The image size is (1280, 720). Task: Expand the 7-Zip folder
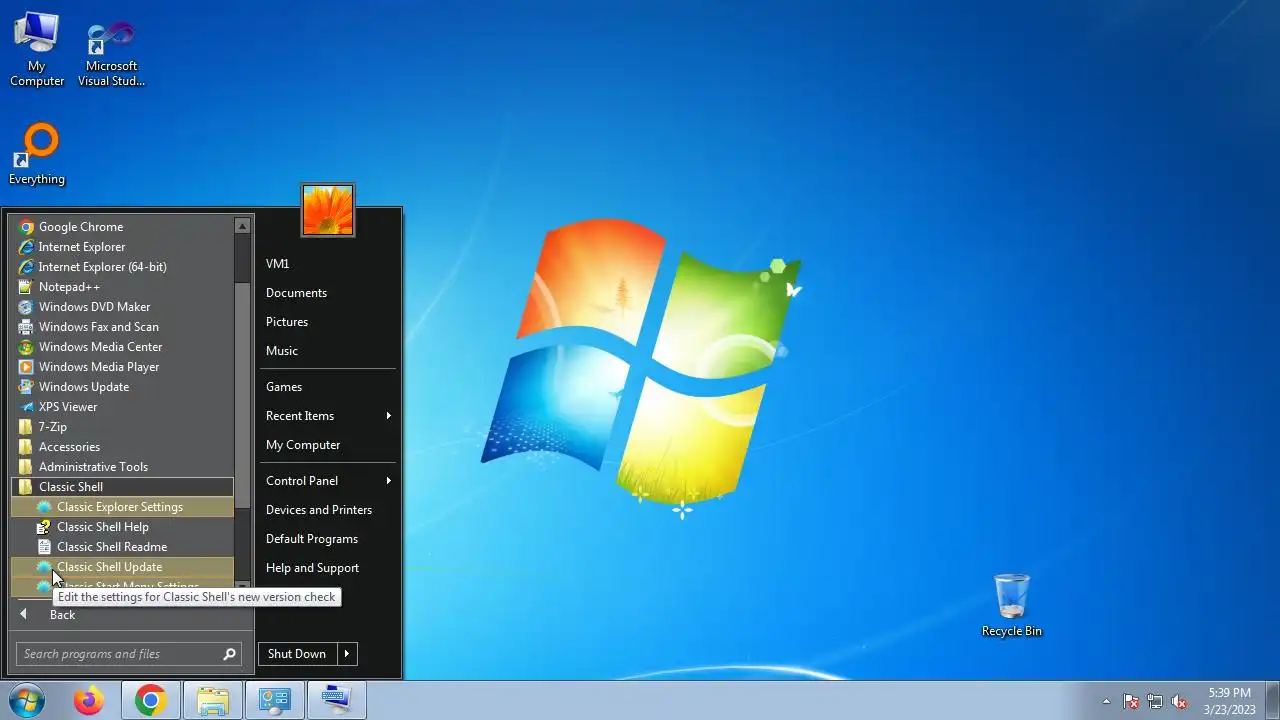click(x=122, y=427)
